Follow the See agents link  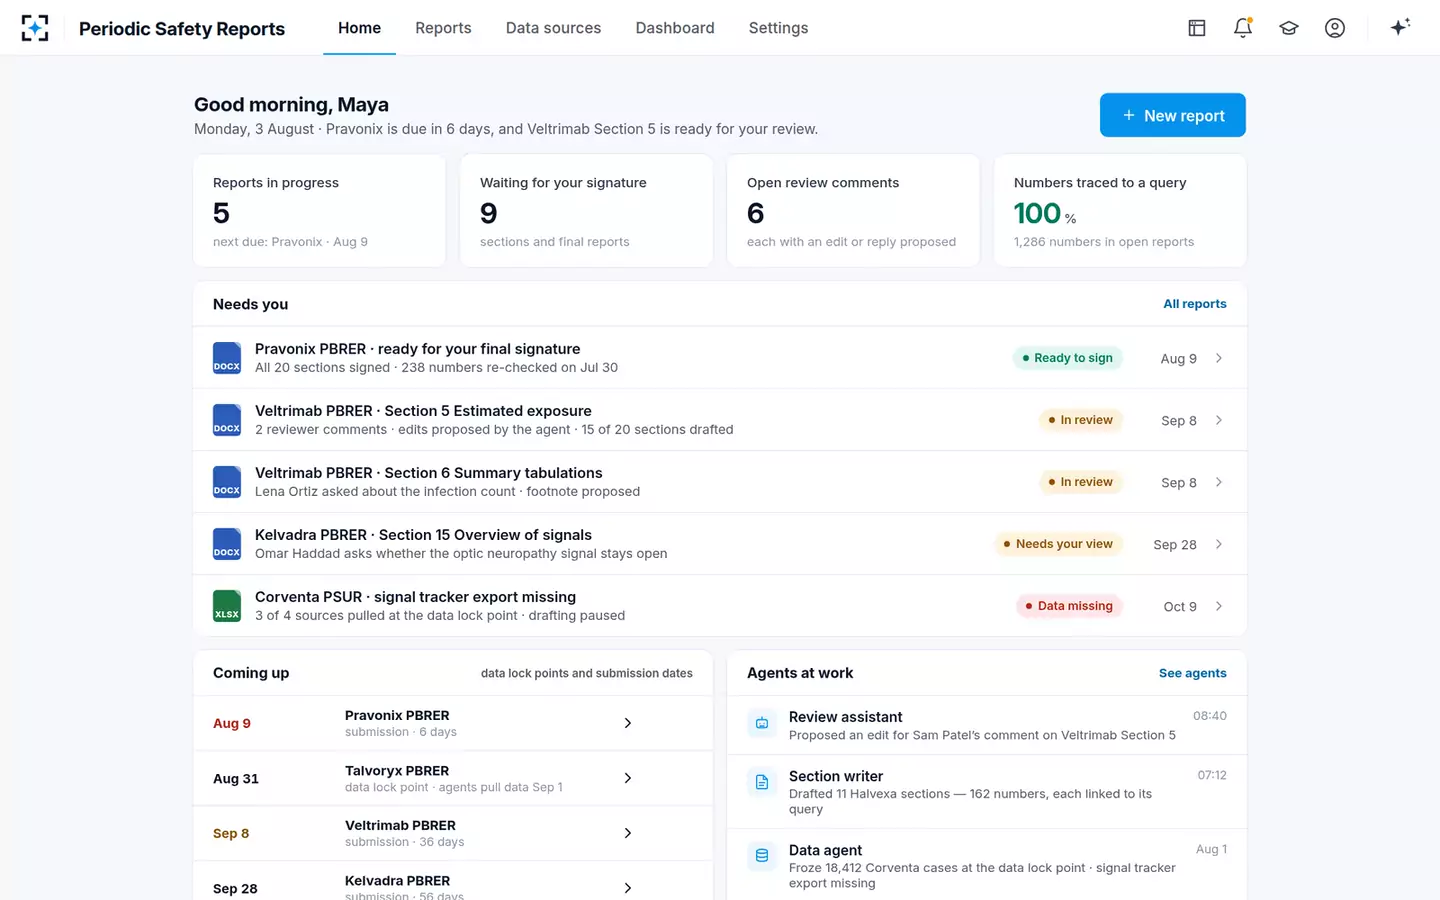click(1192, 673)
